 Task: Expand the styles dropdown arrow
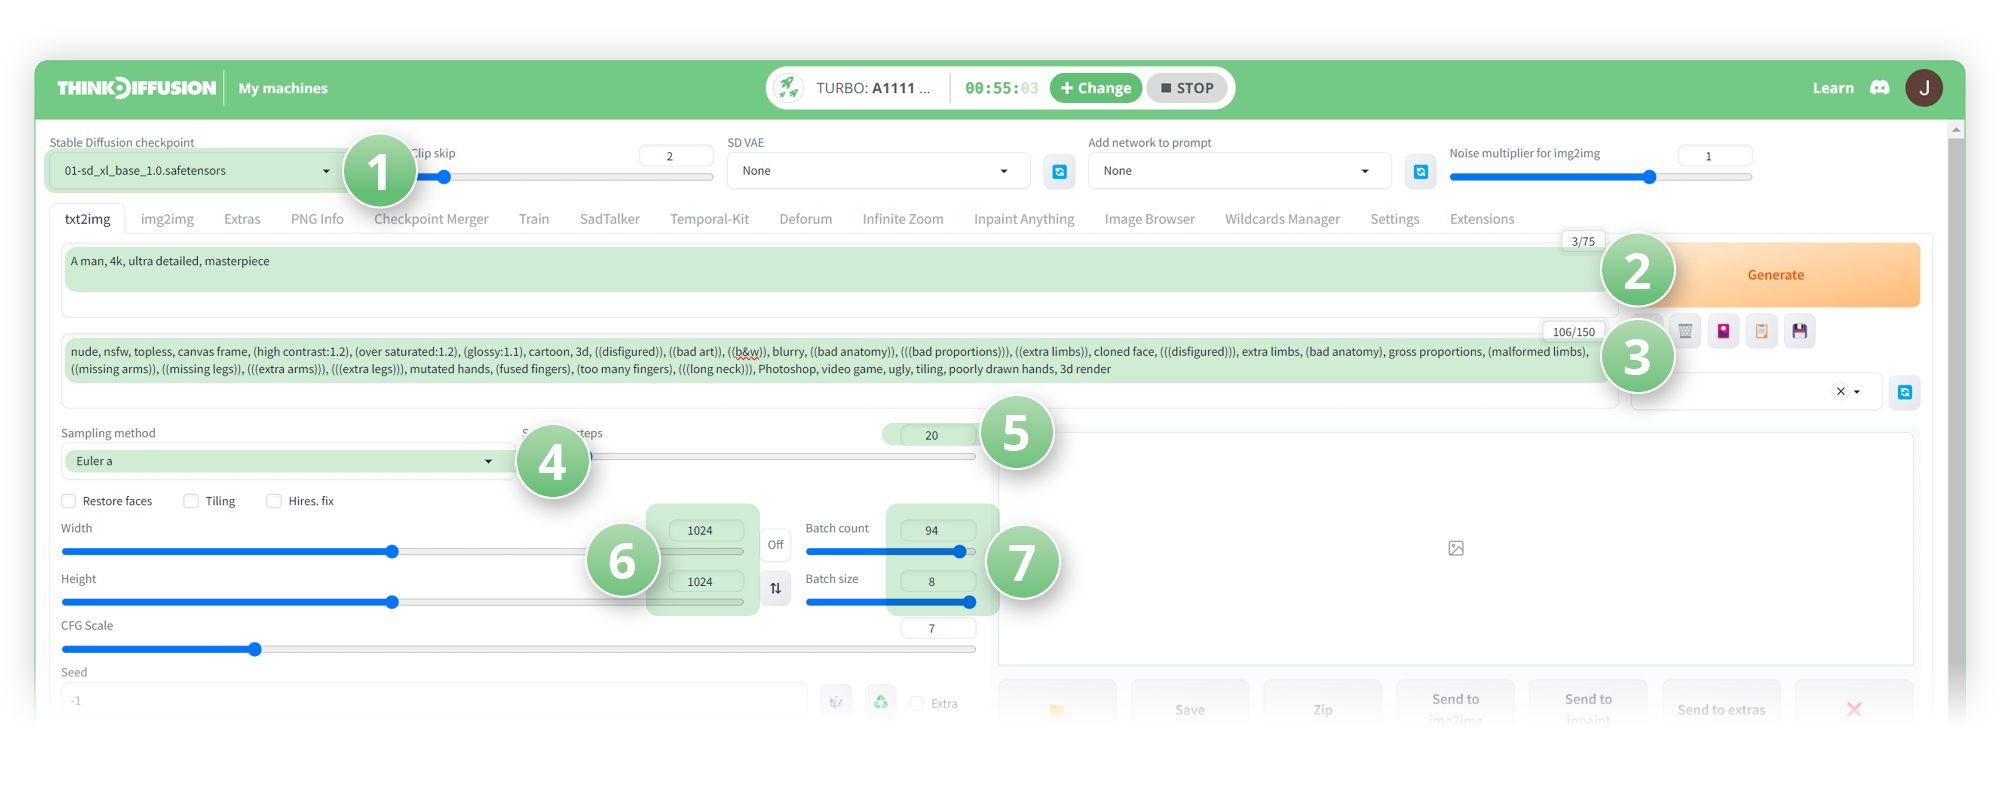pos(1857,392)
